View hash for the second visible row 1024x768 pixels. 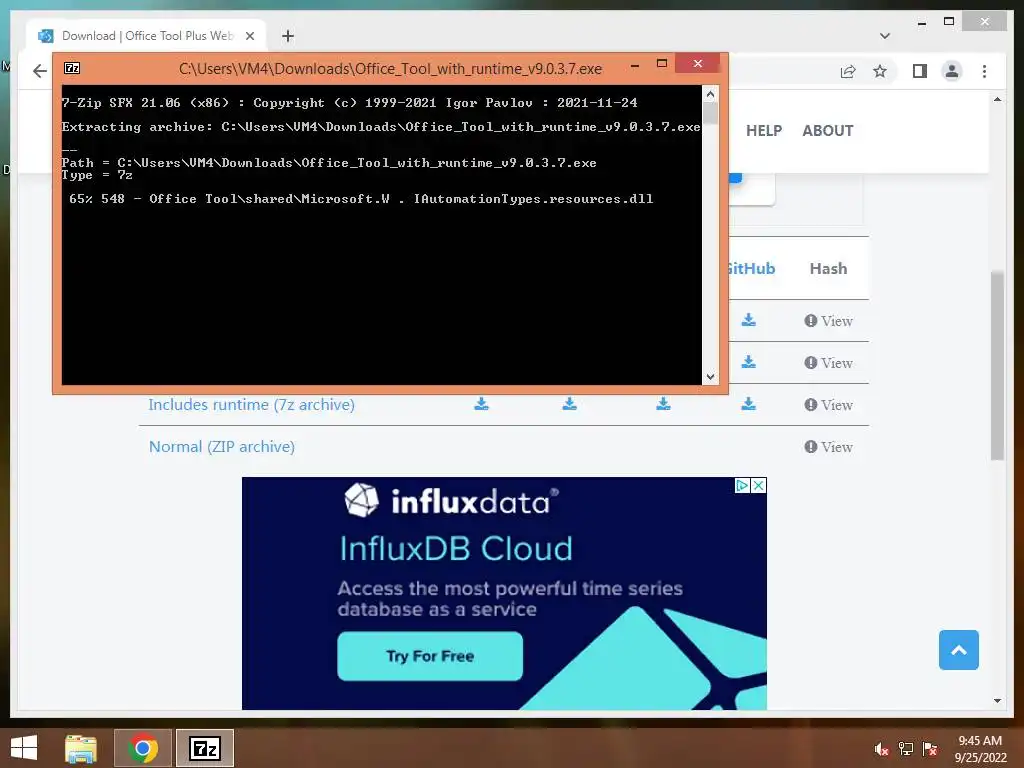pyautogui.click(x=828, y=362)
